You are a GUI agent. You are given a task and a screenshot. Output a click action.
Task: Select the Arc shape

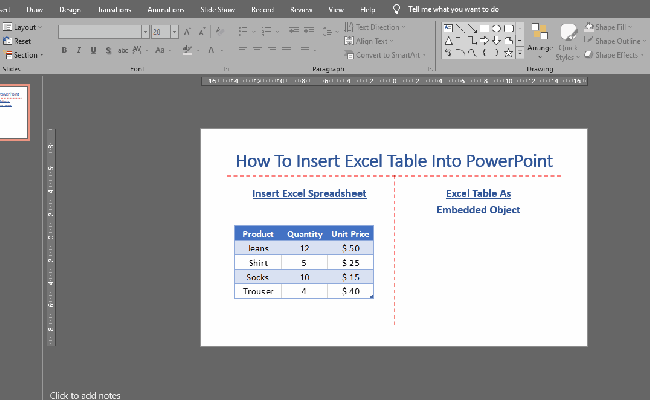click(x=460, y=53)
